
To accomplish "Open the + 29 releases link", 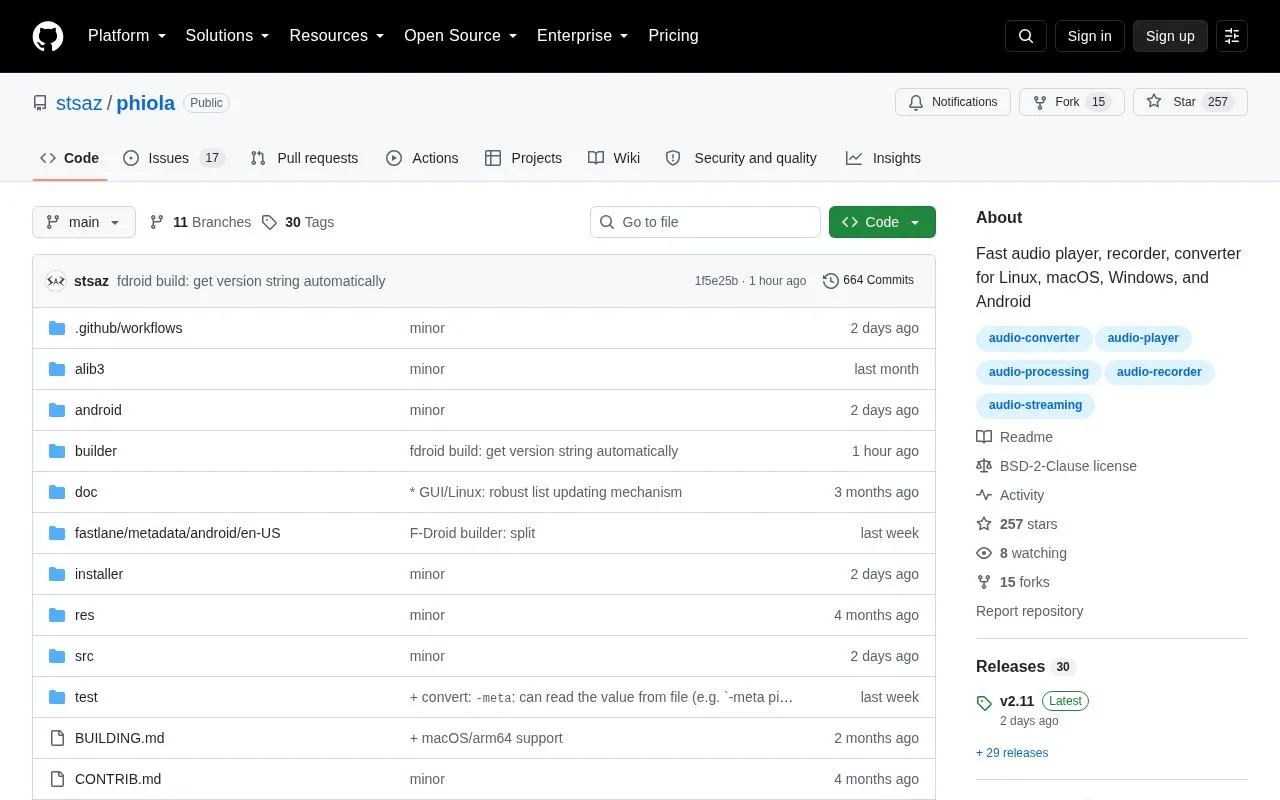I will tap(1012, 753).
